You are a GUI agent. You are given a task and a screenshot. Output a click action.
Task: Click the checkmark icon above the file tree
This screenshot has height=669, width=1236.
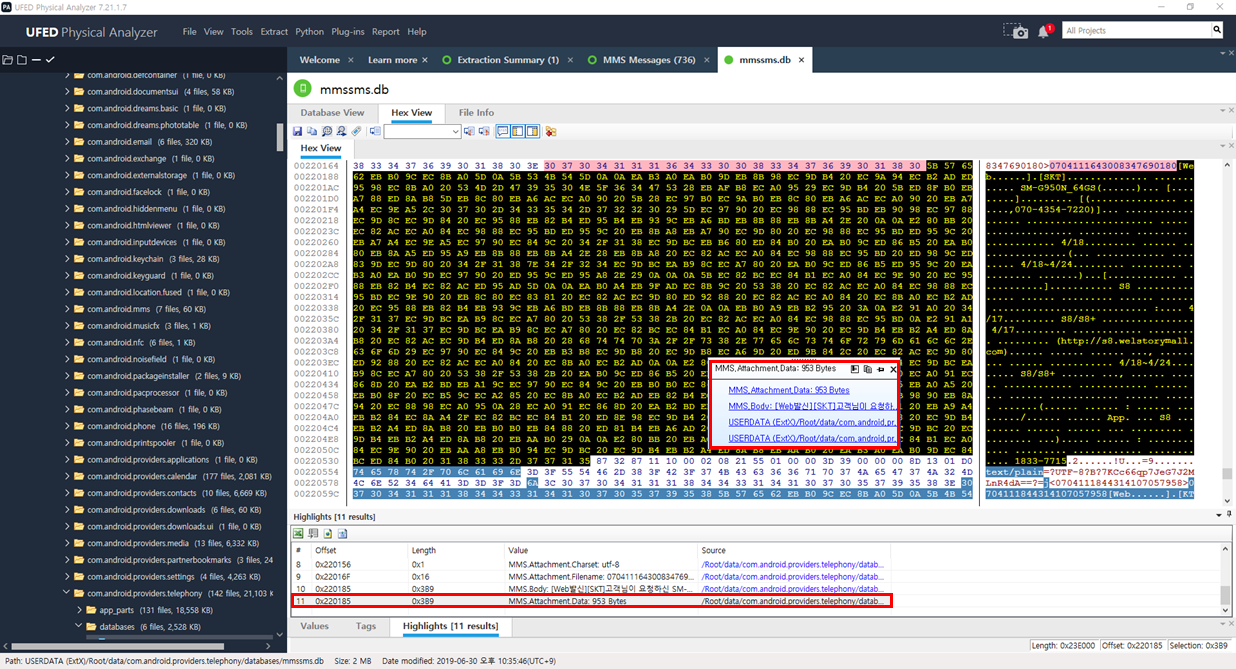tap(50, 60)
